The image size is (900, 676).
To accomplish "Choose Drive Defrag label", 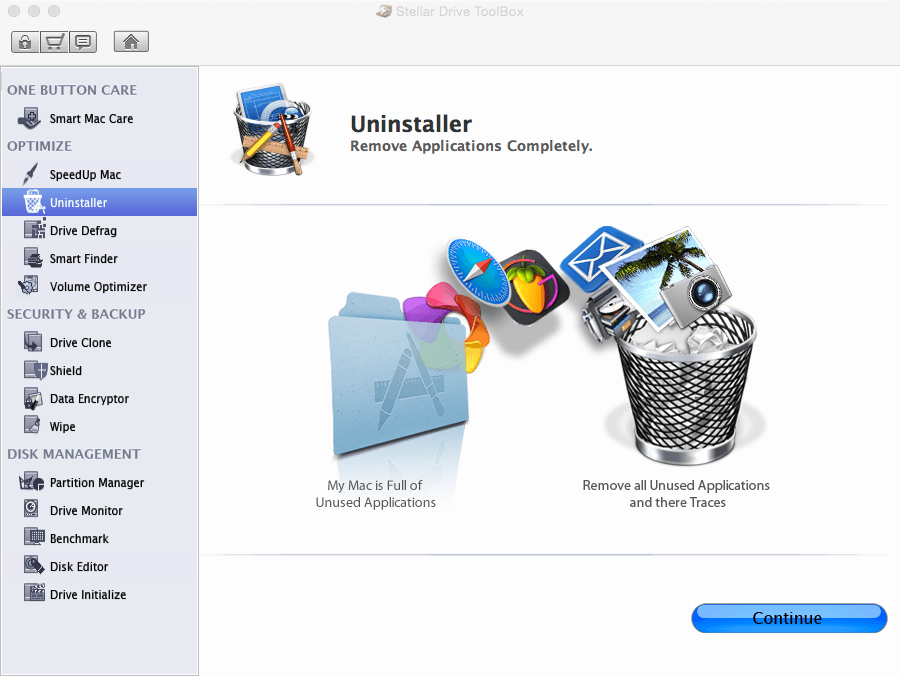I will (83, 231).
